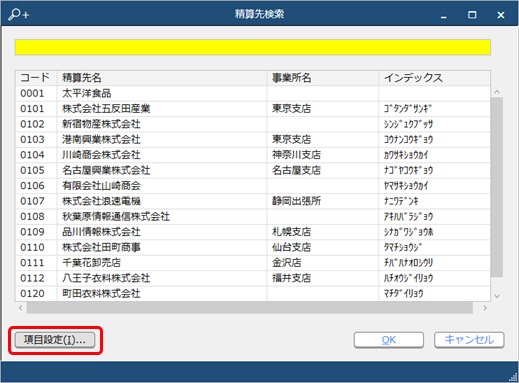Click the horizontal scrollbar left arrow
519x383 pixels.
[21, 308]
